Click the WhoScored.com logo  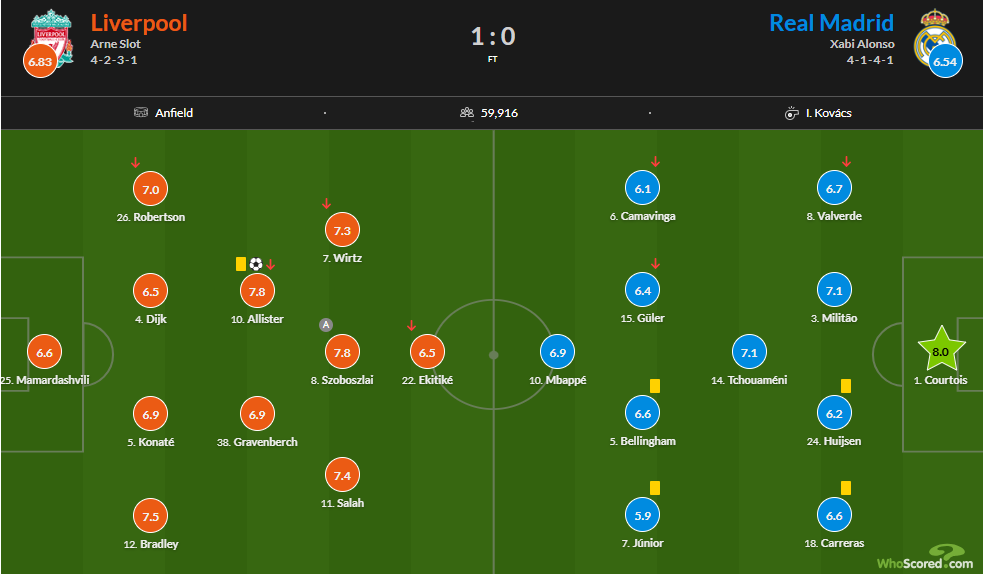(925, 558)
